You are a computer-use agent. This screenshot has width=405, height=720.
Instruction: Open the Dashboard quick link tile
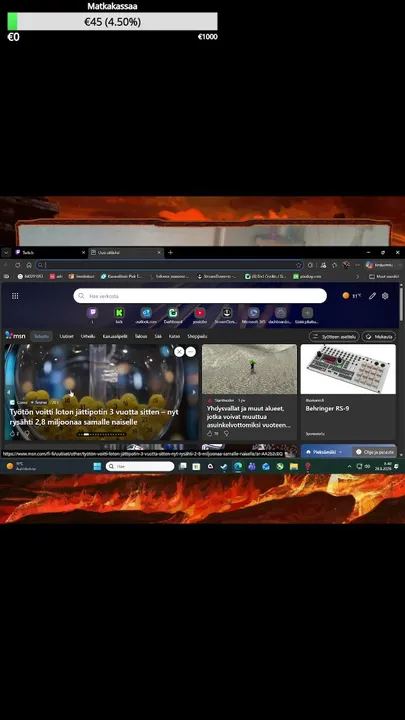click(x=173, y=315)
